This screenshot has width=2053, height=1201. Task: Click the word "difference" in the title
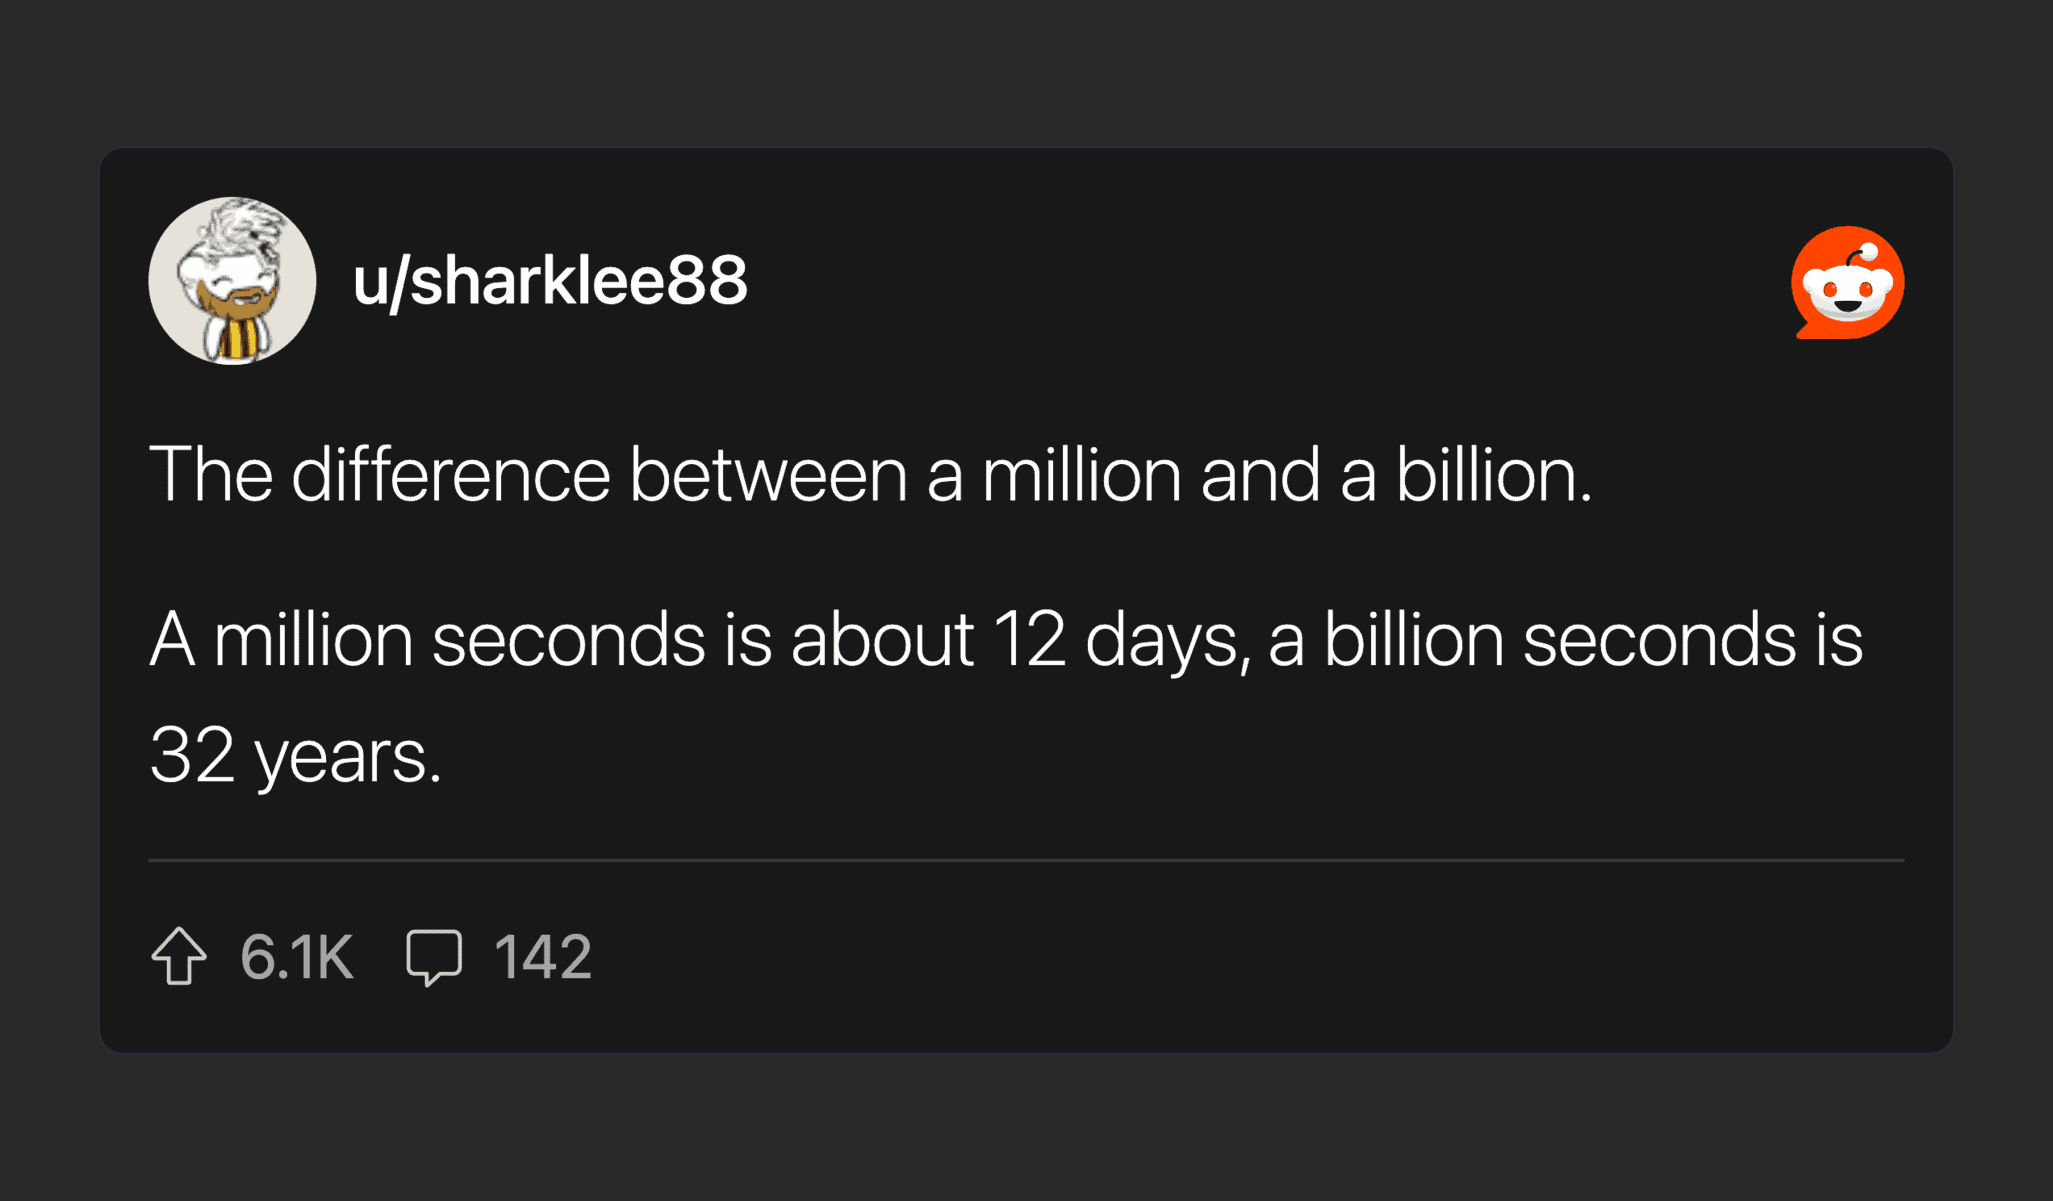click(450, 474)
